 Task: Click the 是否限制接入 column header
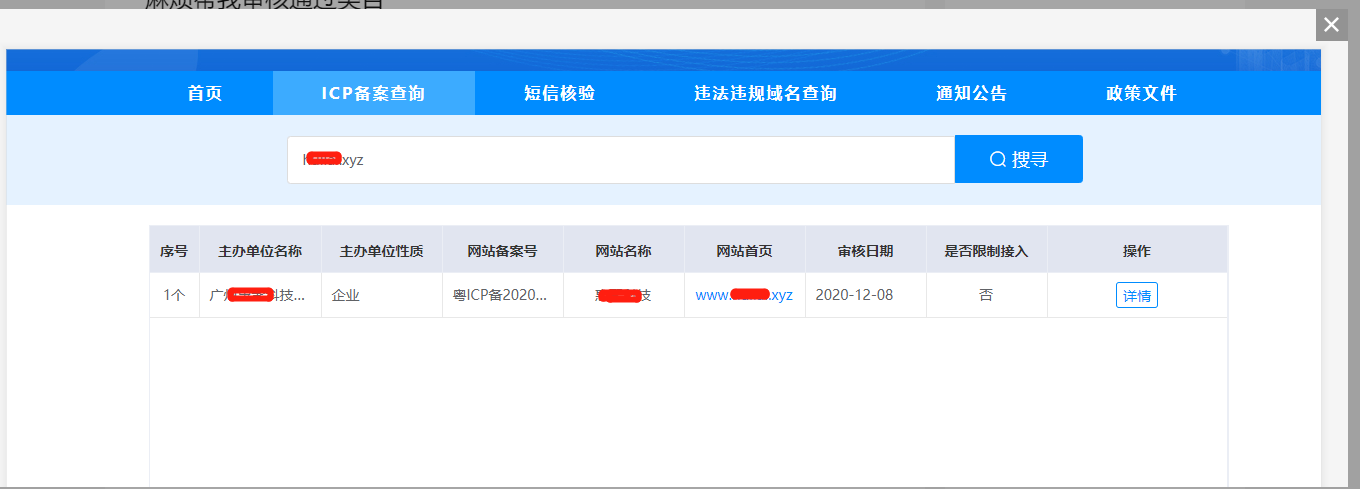coord(986,251)
